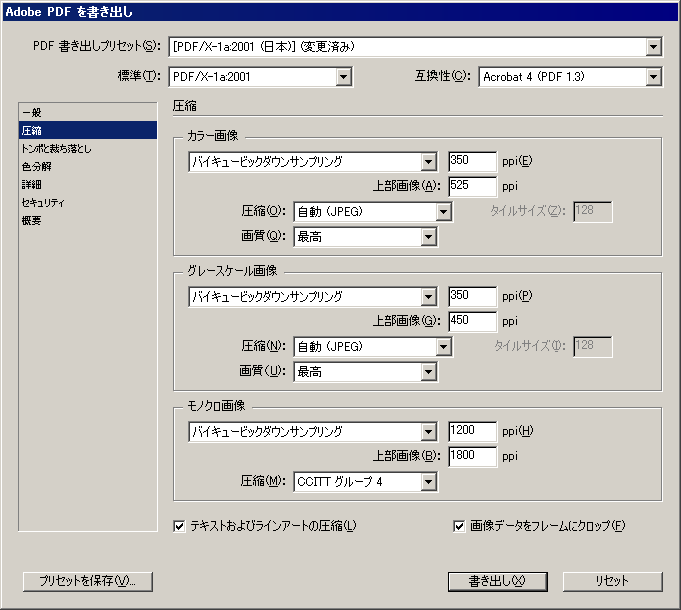This screenshot has width=681, height=610.
Task: Toggle テキストおよびラインアートの圧縮 checkbox
Action: [x=180, y=525]
